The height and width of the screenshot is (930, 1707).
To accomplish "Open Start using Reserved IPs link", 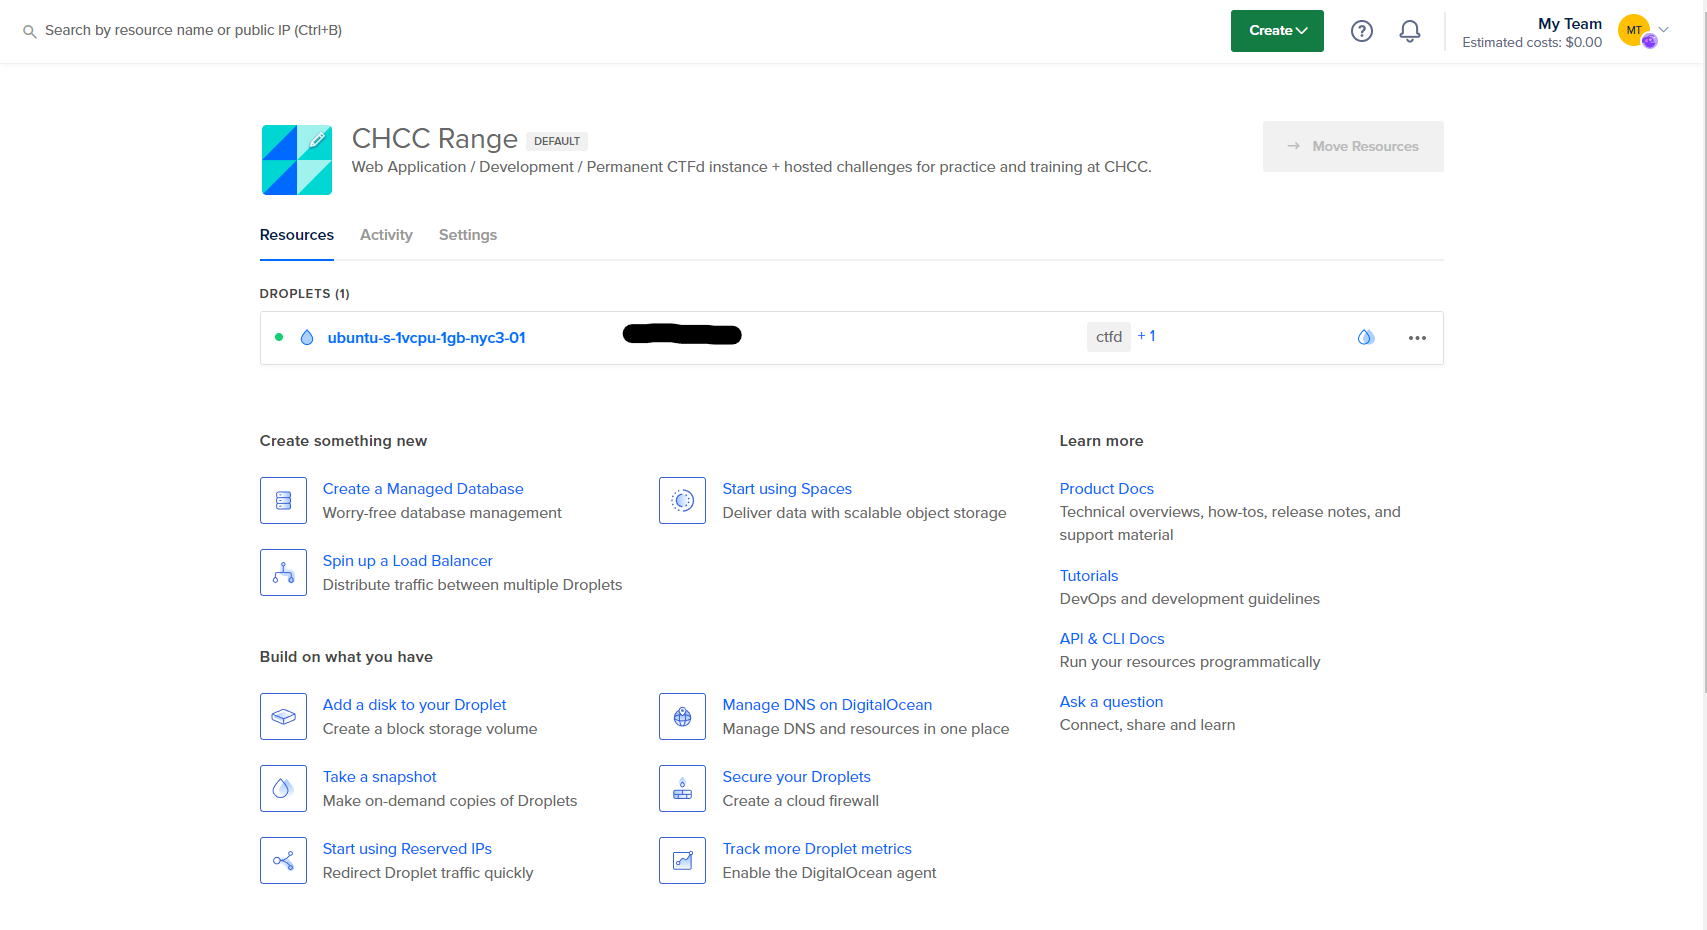I will [408, 849].
